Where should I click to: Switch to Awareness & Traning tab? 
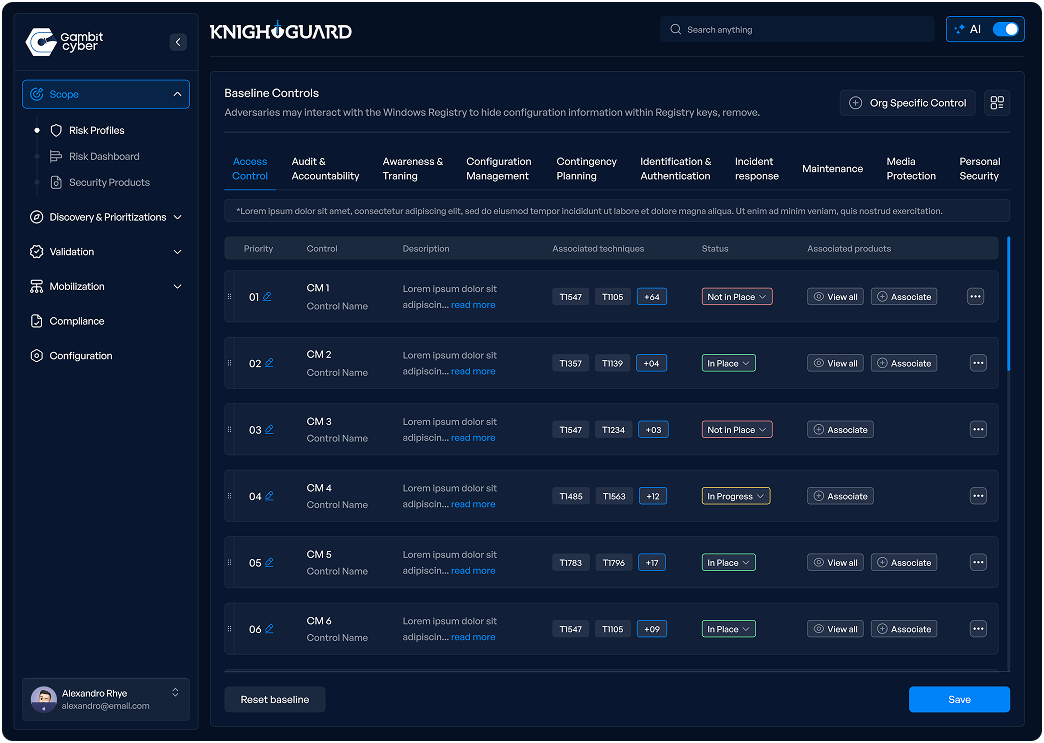[412, 168]
